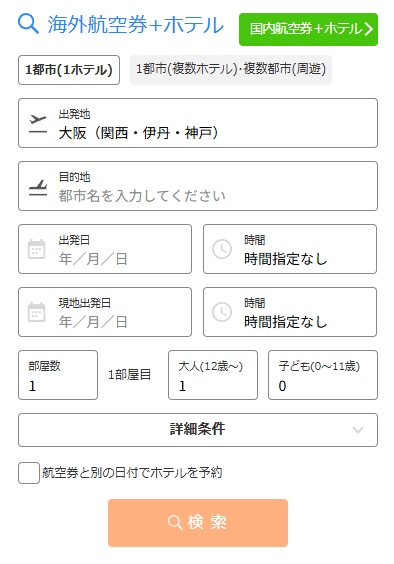Viewport: 394px width, 564px height.
Task: Open the 出発地 大阪 field
Action: tap(198, 123)
